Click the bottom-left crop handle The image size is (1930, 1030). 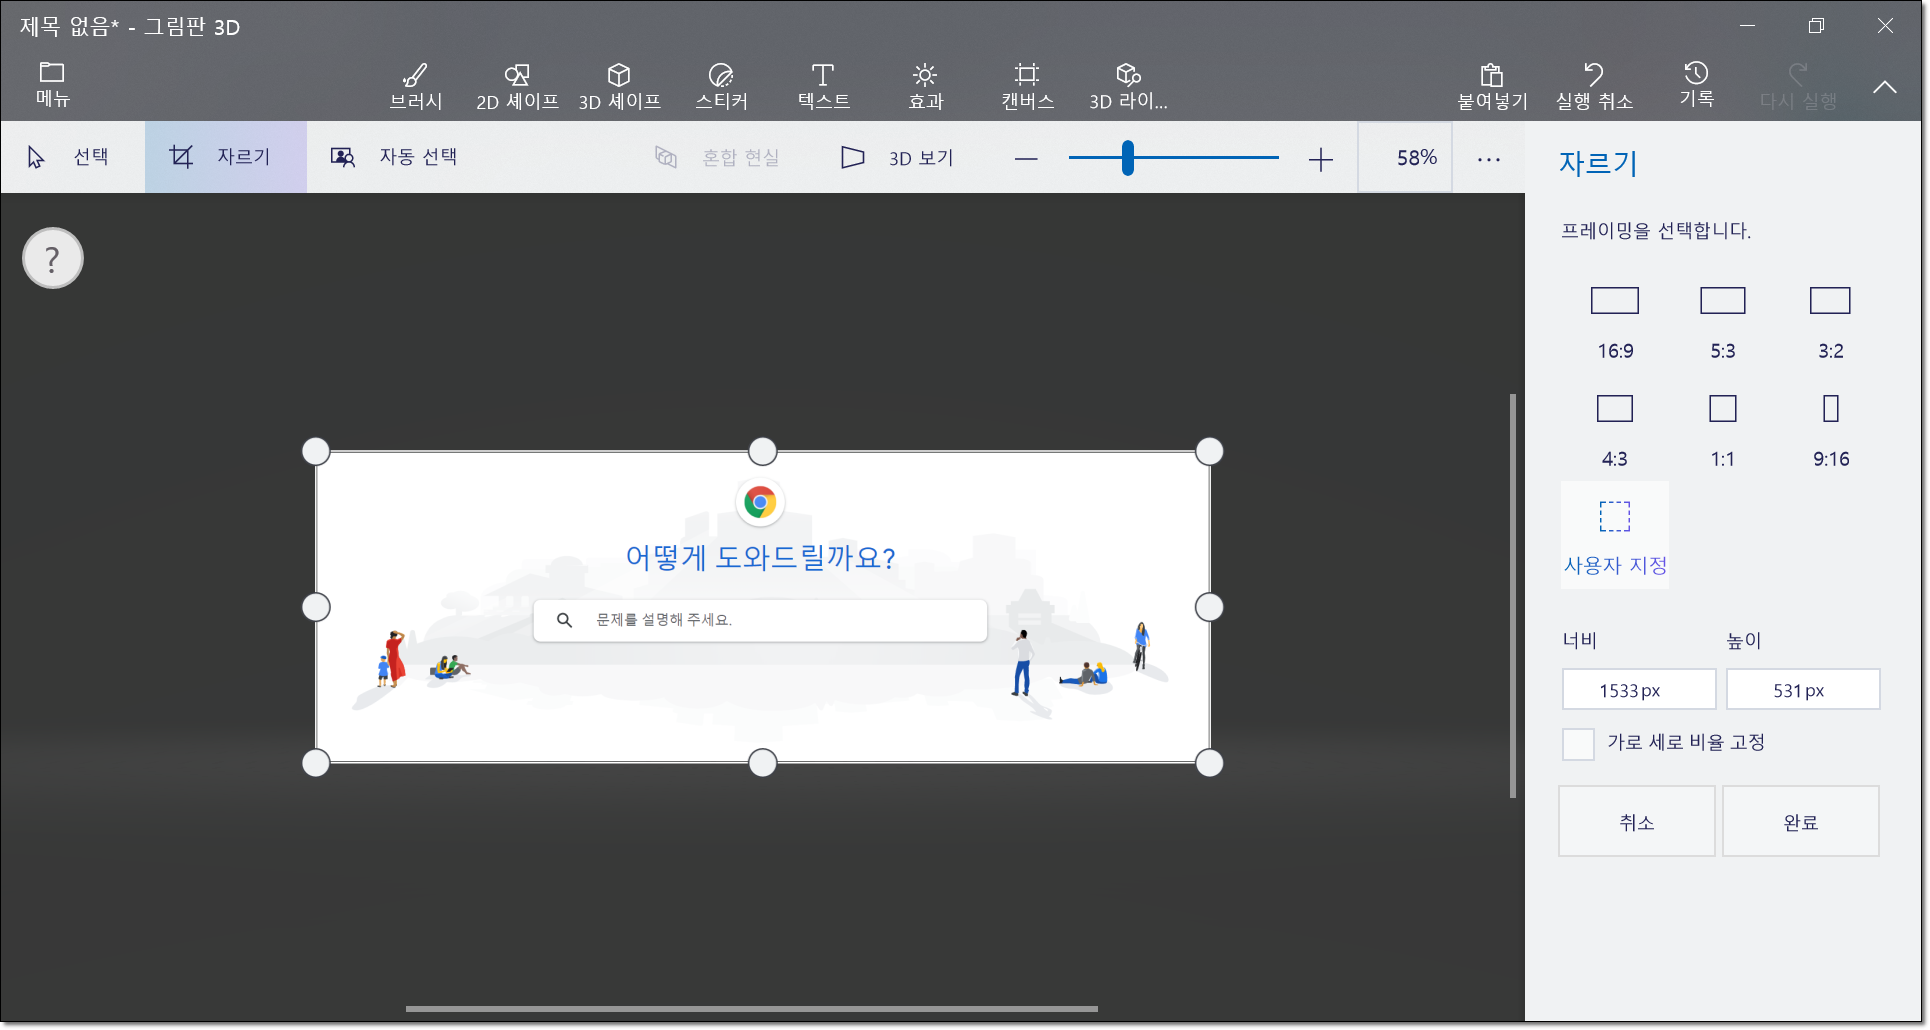click(316, 763)
